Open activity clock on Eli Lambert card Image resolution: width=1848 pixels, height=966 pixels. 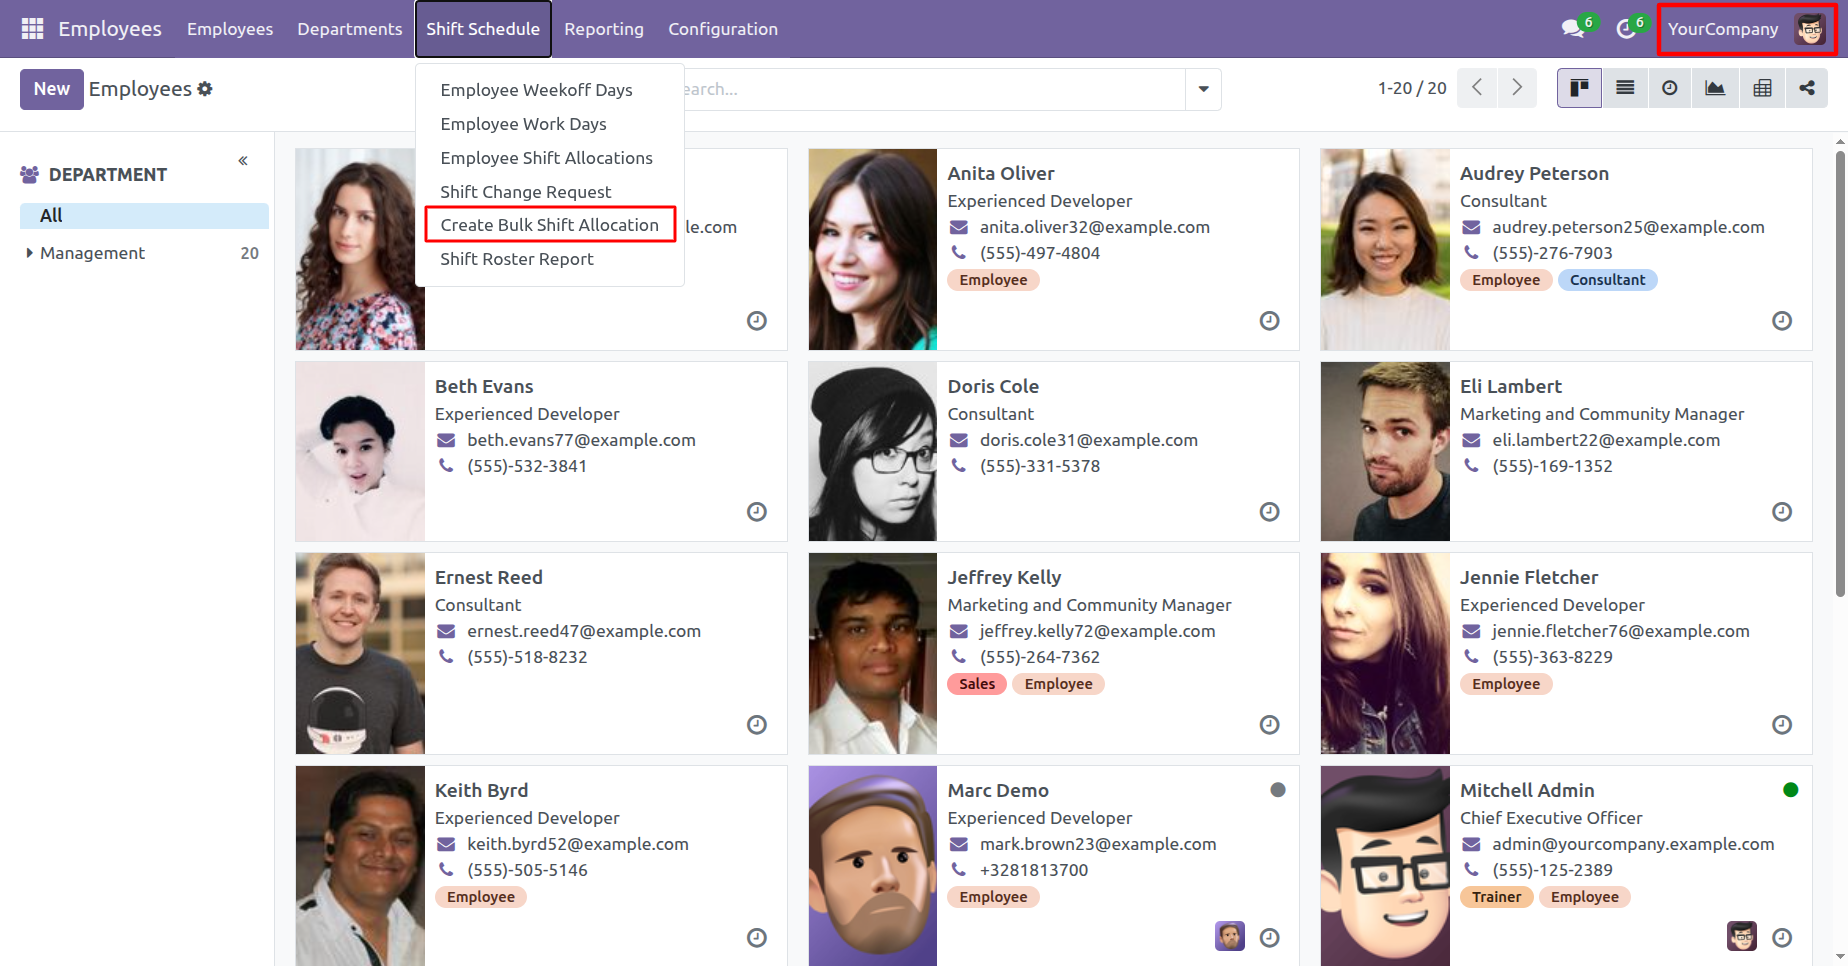(x=1782, y=512)
